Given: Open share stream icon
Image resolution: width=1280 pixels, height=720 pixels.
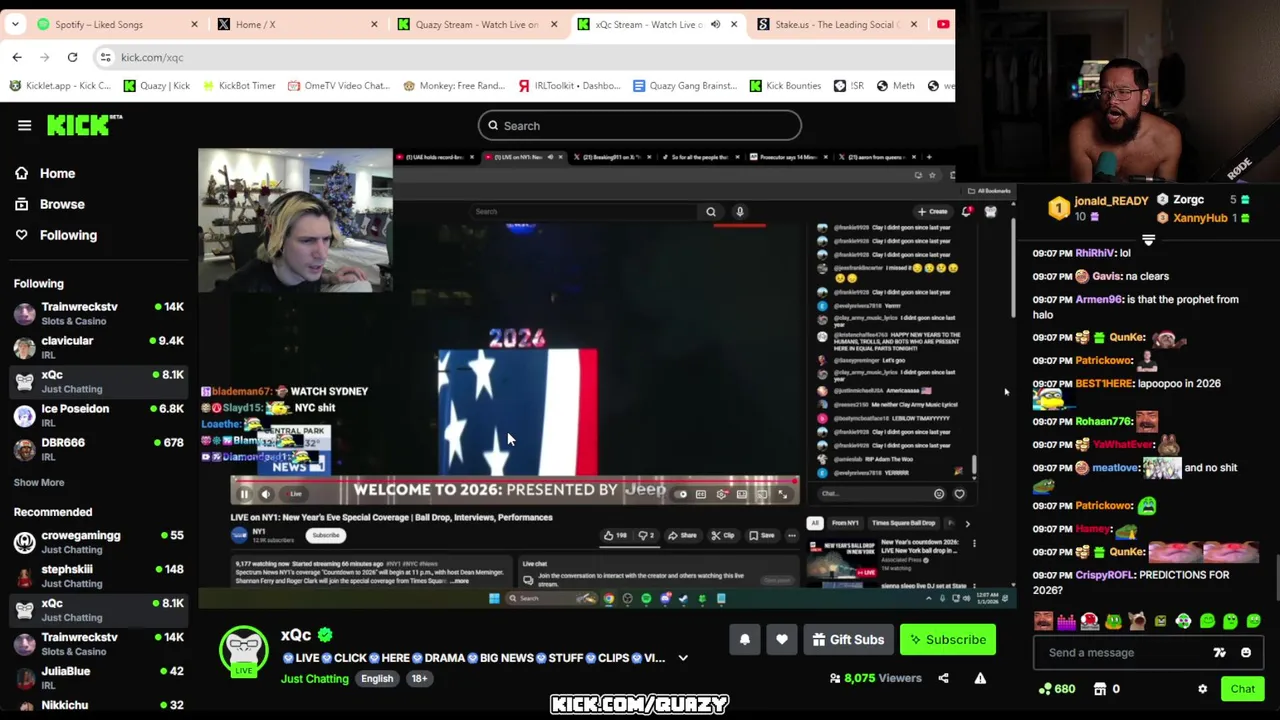Looking at the screenshot, I should (x=943, y=678).
